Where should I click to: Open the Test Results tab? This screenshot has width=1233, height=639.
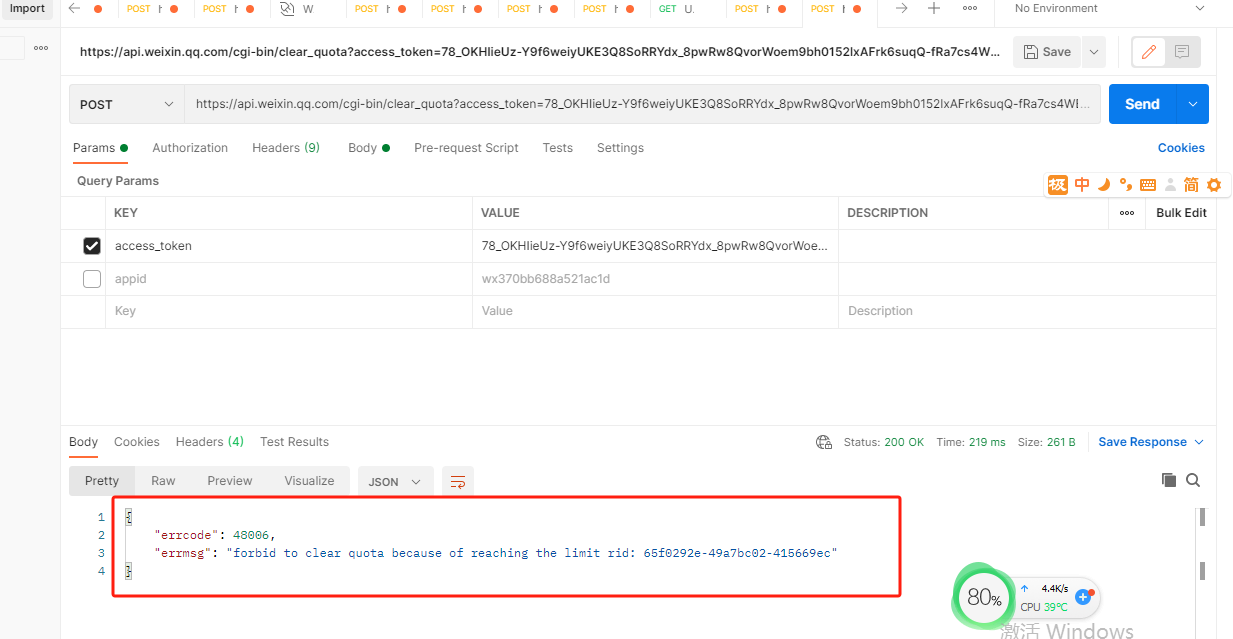(x=294, y=442)
